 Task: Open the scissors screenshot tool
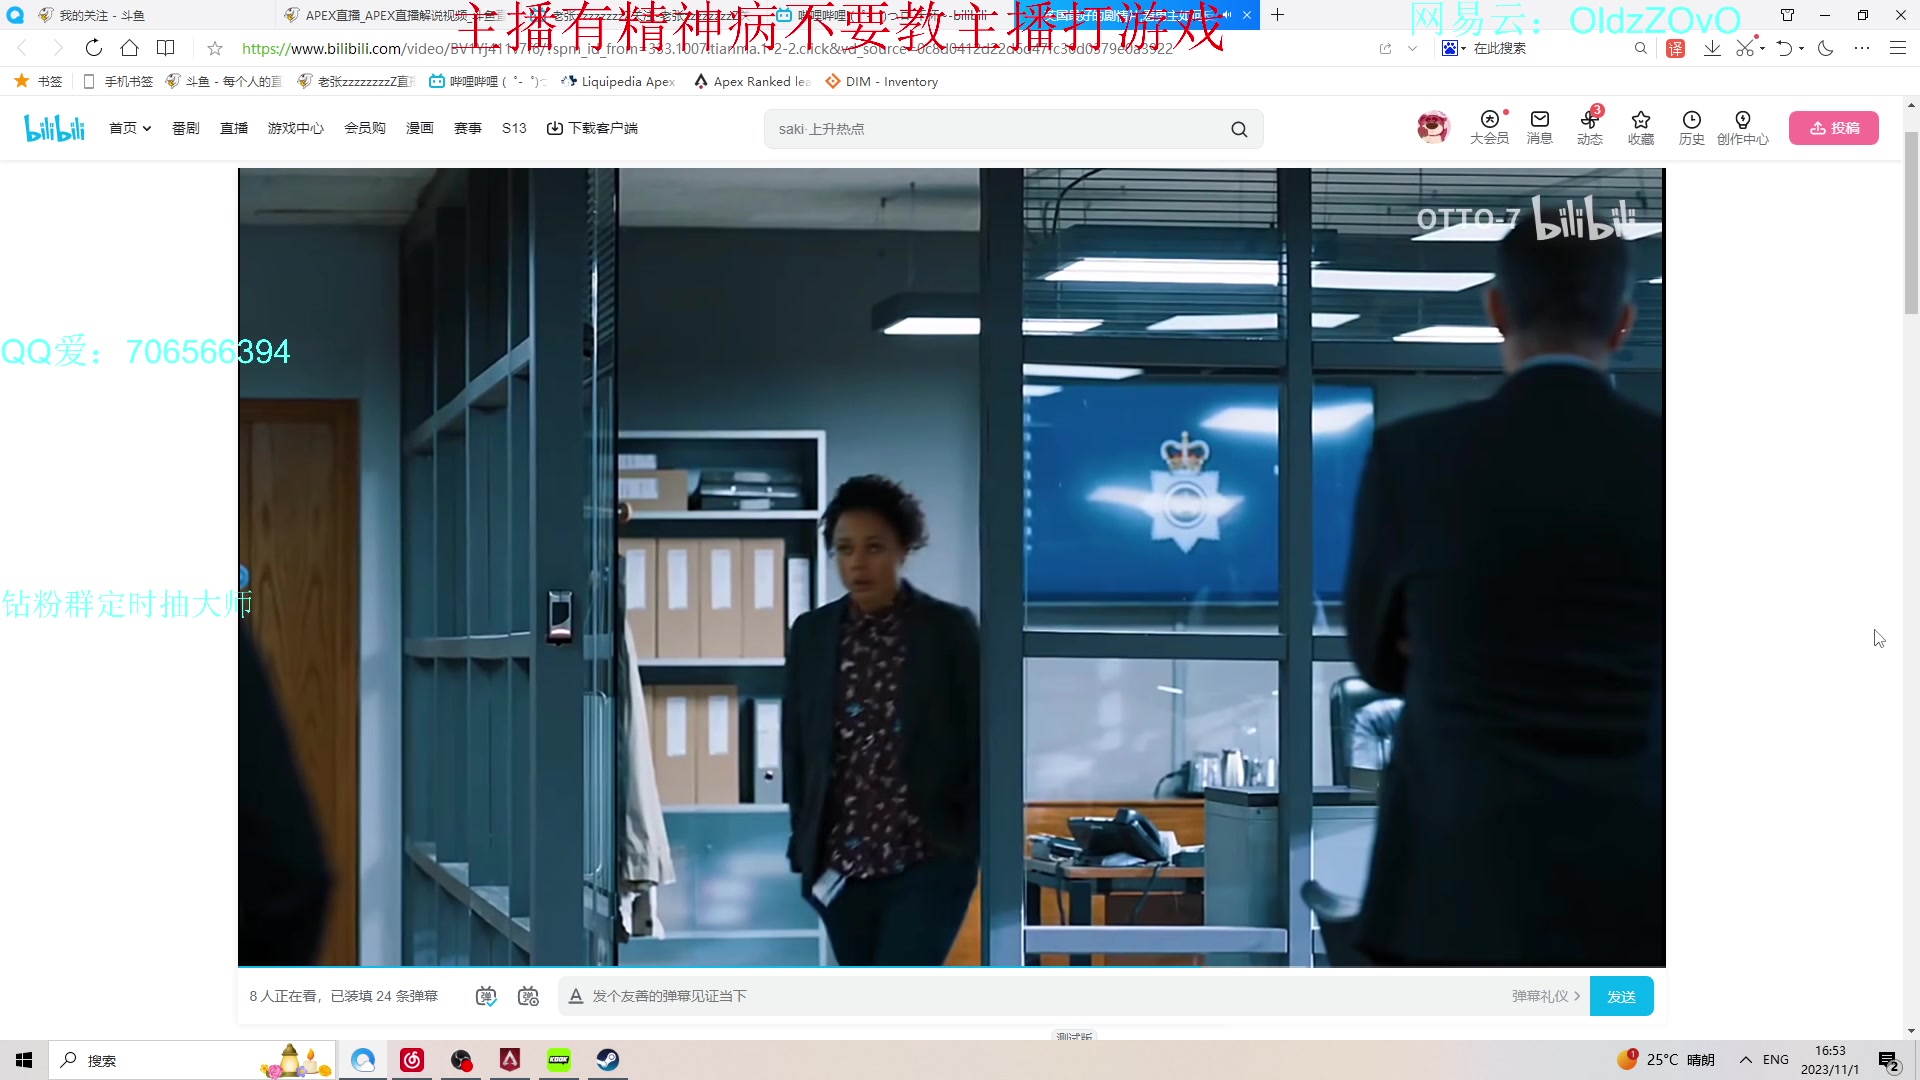tap(1745, 48)
